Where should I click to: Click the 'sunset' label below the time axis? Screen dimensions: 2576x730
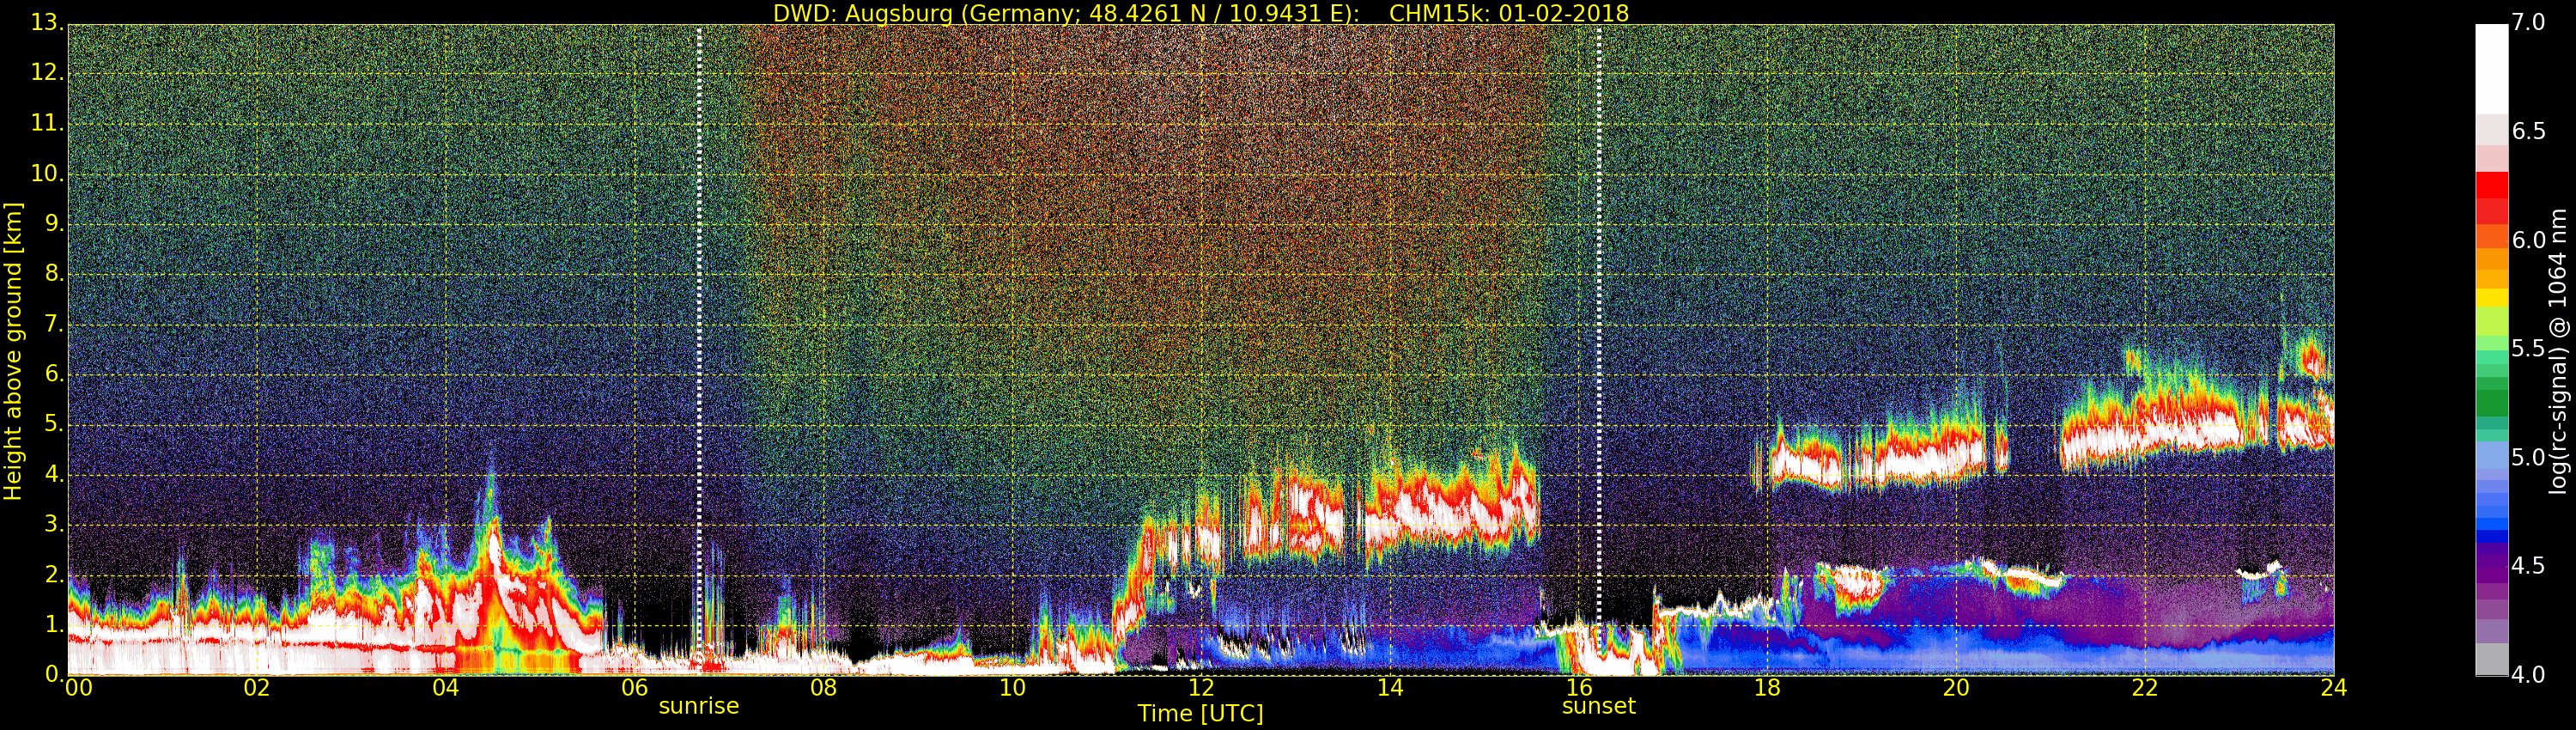pyautogui.click(x=1598, y=706)
